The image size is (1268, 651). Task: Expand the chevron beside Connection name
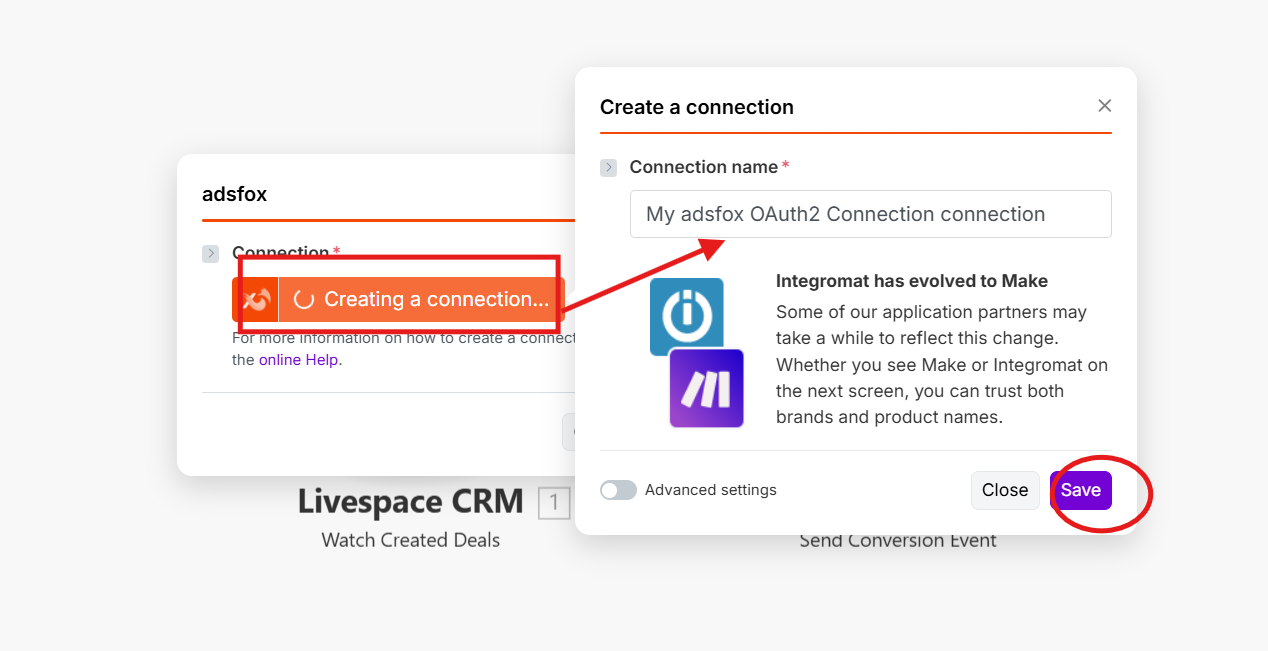608,168
